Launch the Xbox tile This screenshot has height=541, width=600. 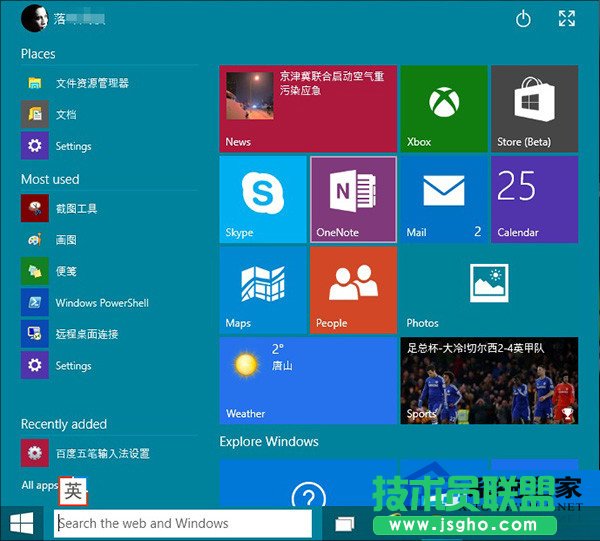point(444,109)
